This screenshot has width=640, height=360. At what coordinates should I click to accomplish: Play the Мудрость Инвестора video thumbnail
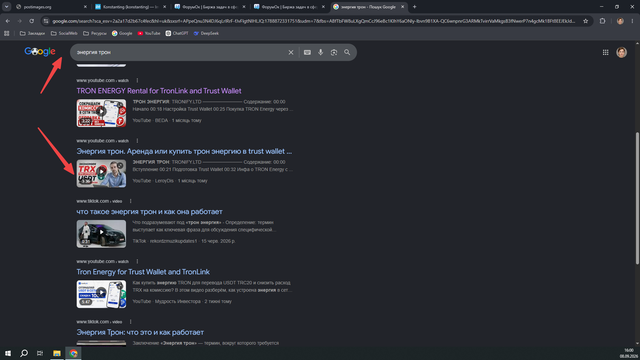101,294
